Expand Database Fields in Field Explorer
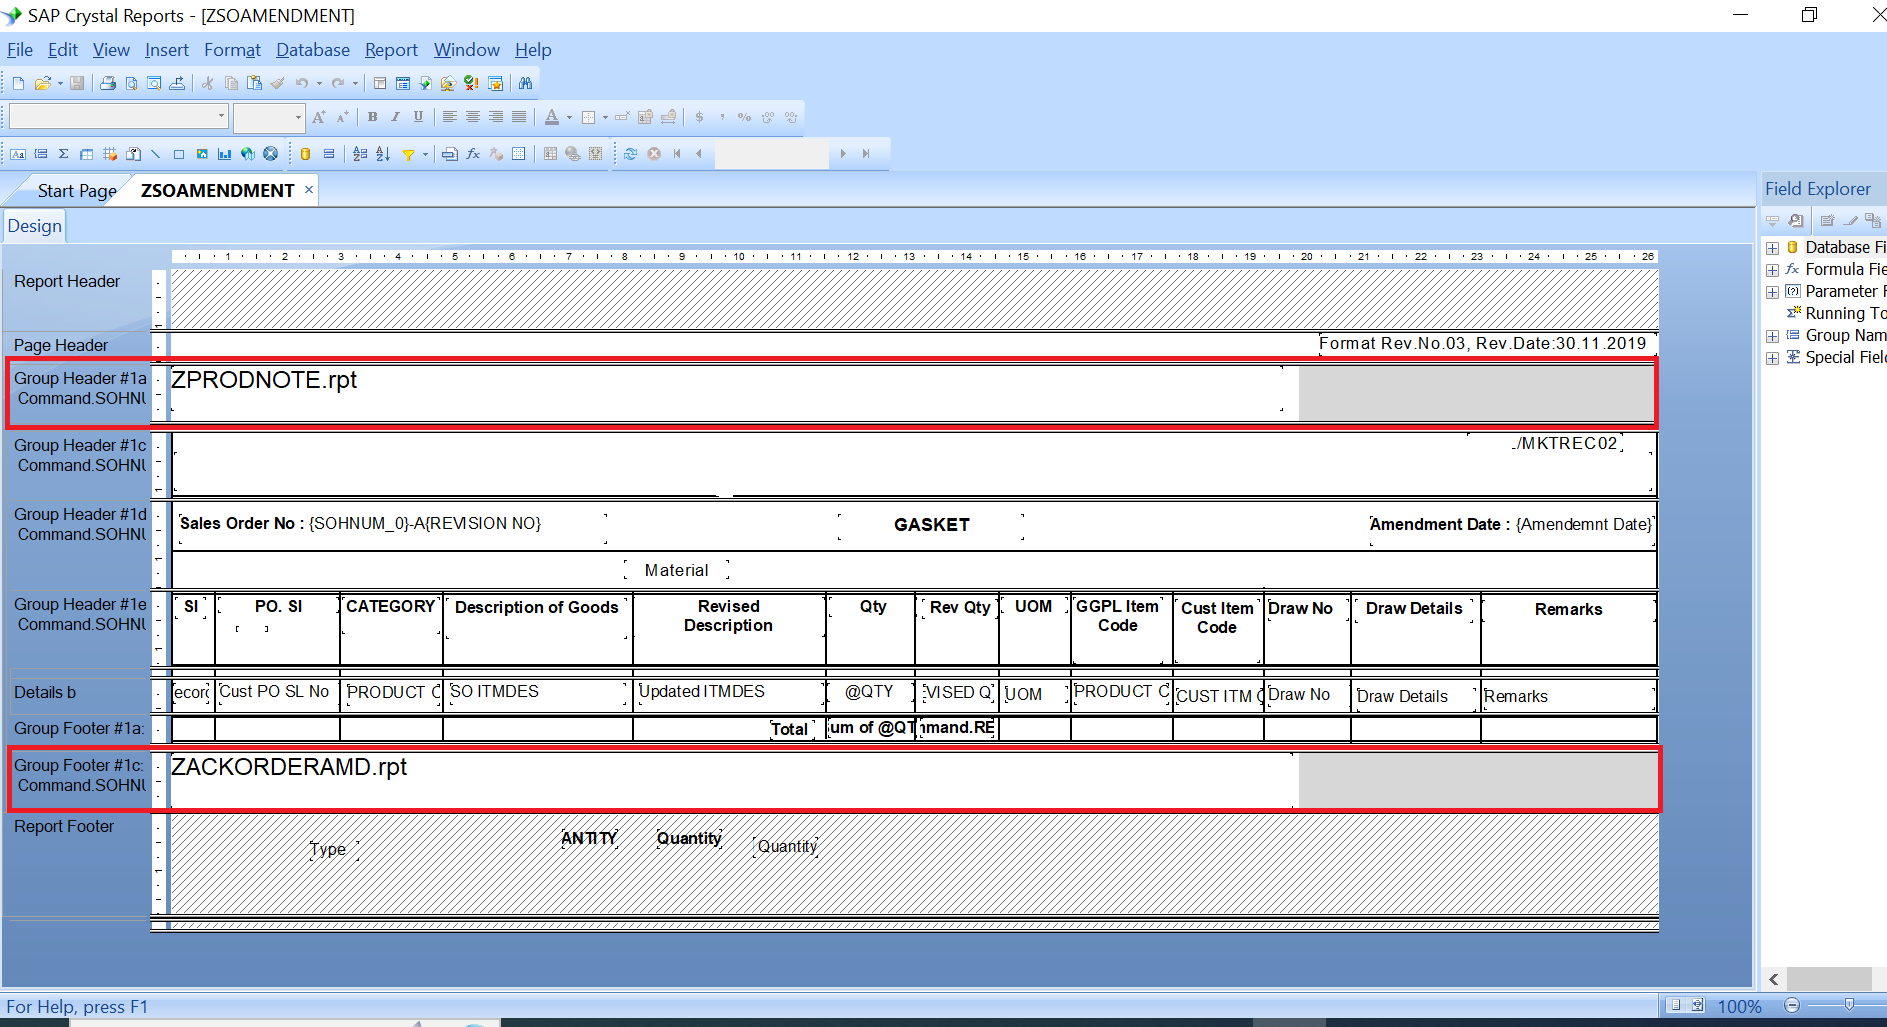The height and width of the screenshot is (1027, 1887). pos(1772,248)
